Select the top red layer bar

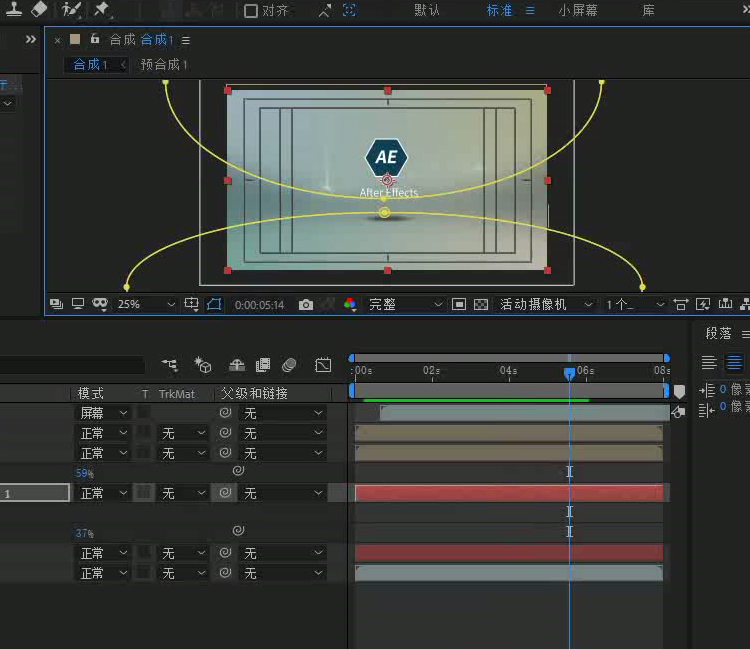509,493
